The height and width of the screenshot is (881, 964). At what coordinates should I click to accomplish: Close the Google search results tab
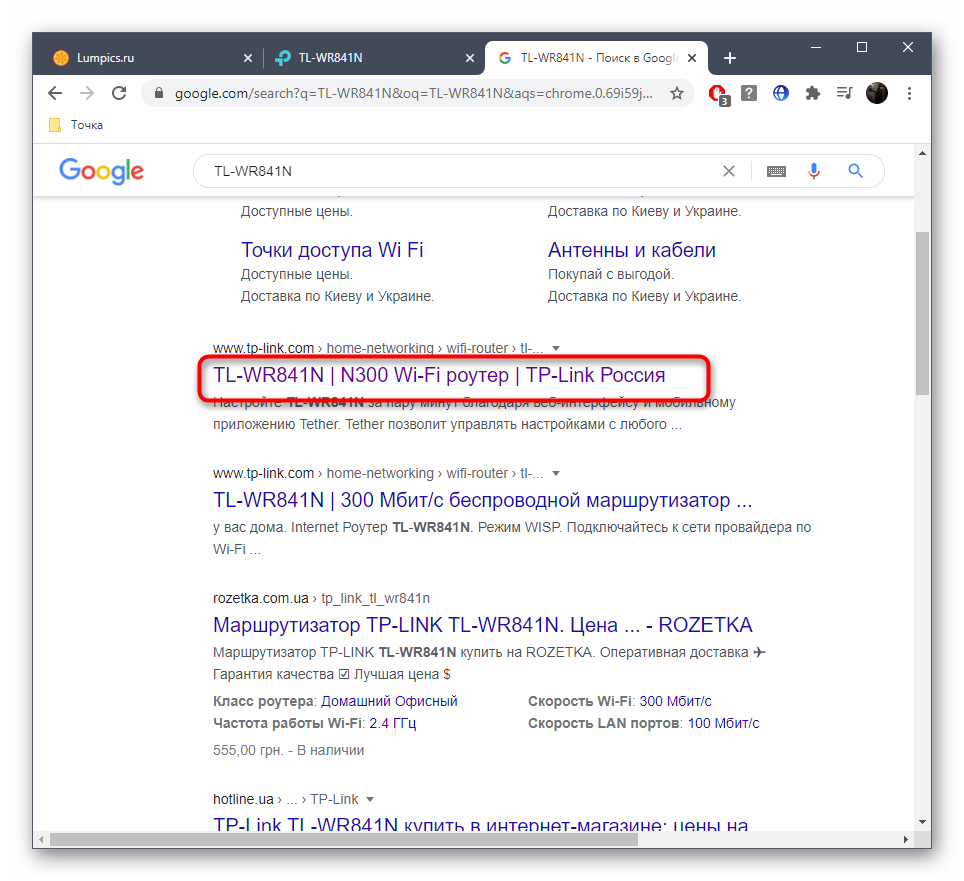tap(692, 58)
